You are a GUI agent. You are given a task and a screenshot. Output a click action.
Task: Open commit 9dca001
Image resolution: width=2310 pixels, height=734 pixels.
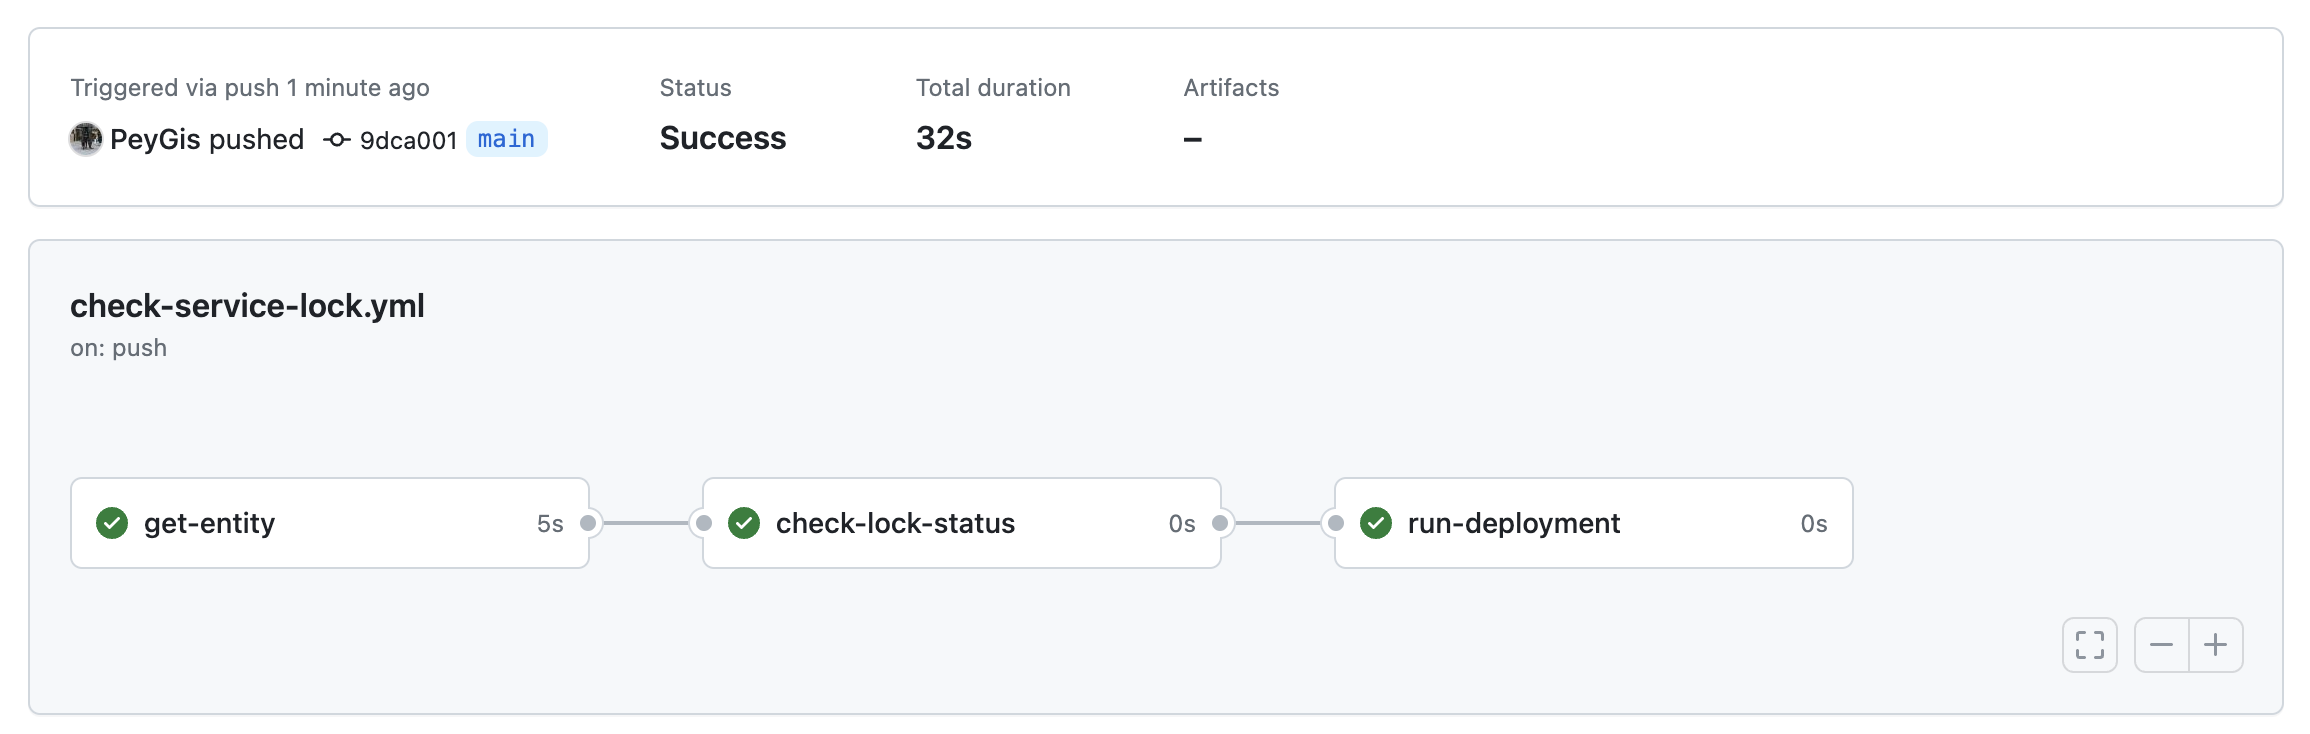point(408,140)
